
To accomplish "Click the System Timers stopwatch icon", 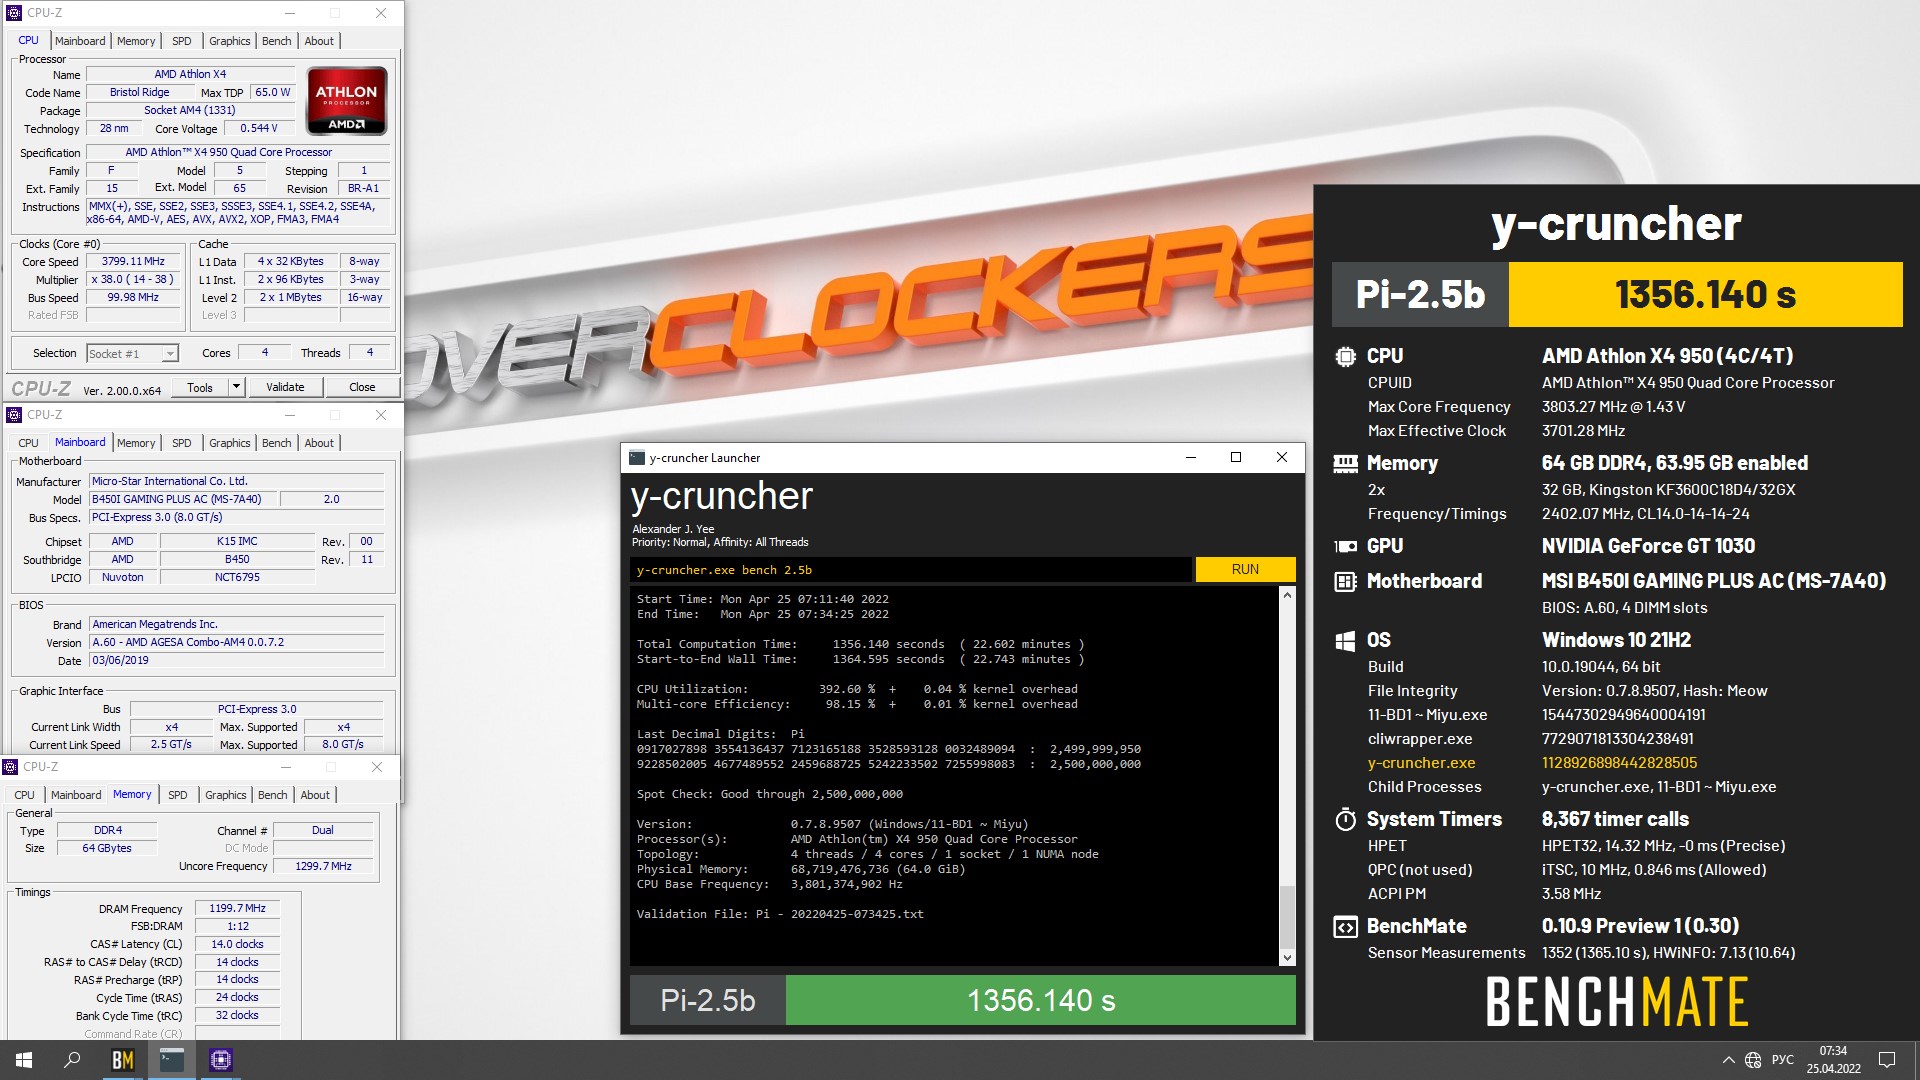I will click(x=1345, y=820).
